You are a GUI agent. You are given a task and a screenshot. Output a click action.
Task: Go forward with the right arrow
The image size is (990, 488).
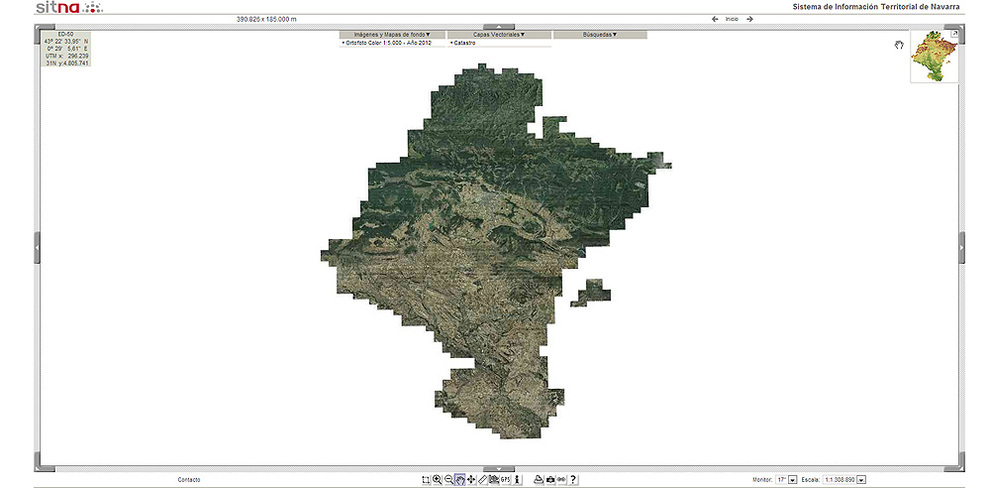(750, 19)
